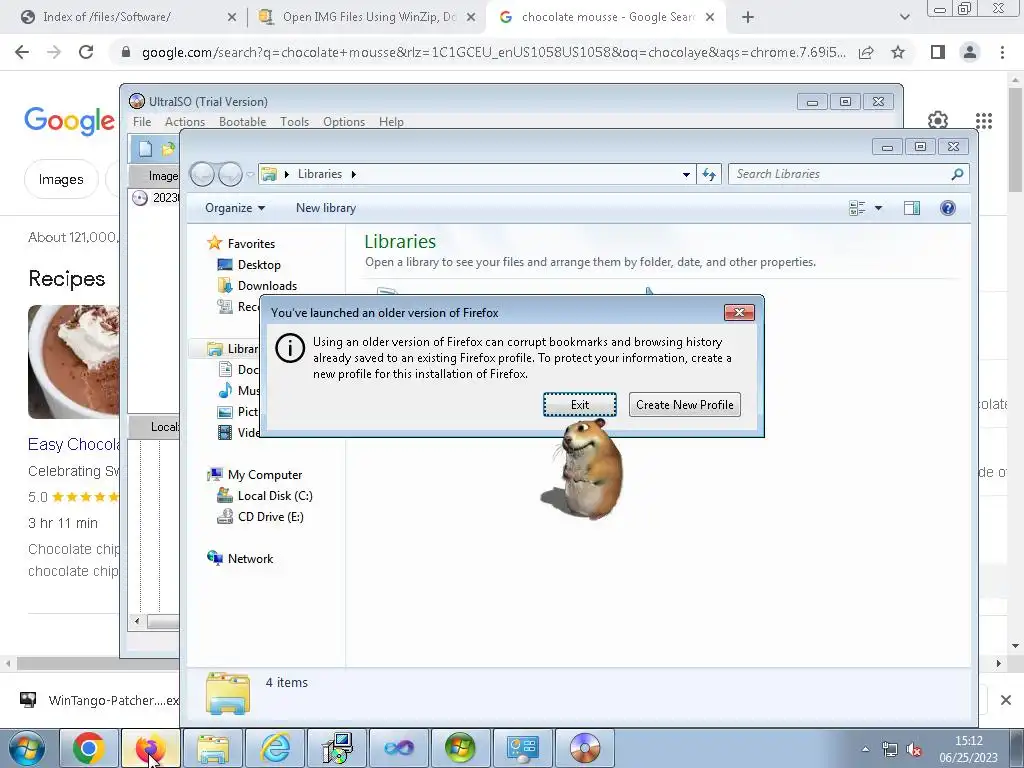
Task: Toggle the preview pane icon
Action: (x=912, y=208)
